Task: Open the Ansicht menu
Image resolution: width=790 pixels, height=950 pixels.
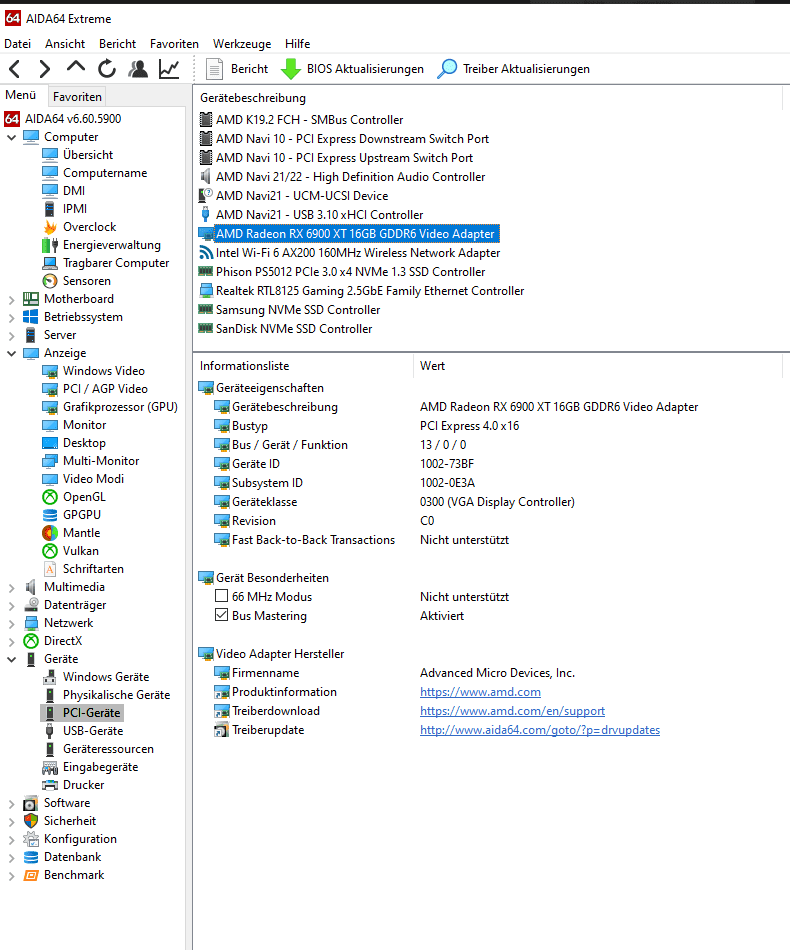Action: pos(65,44)
